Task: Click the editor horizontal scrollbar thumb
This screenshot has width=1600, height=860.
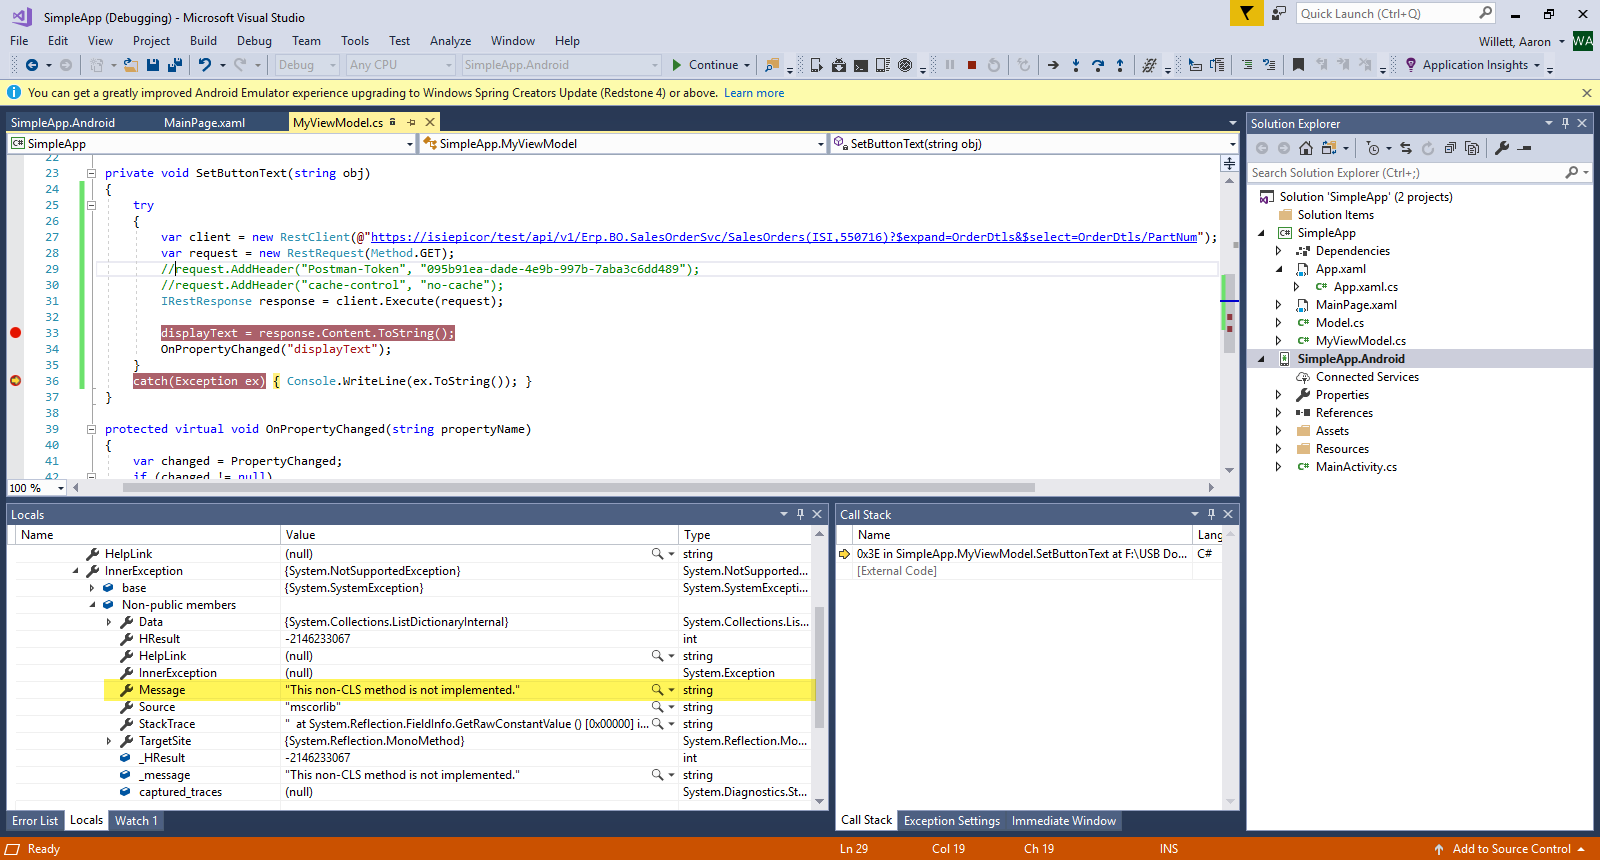Action: click(x=579, y=488)
